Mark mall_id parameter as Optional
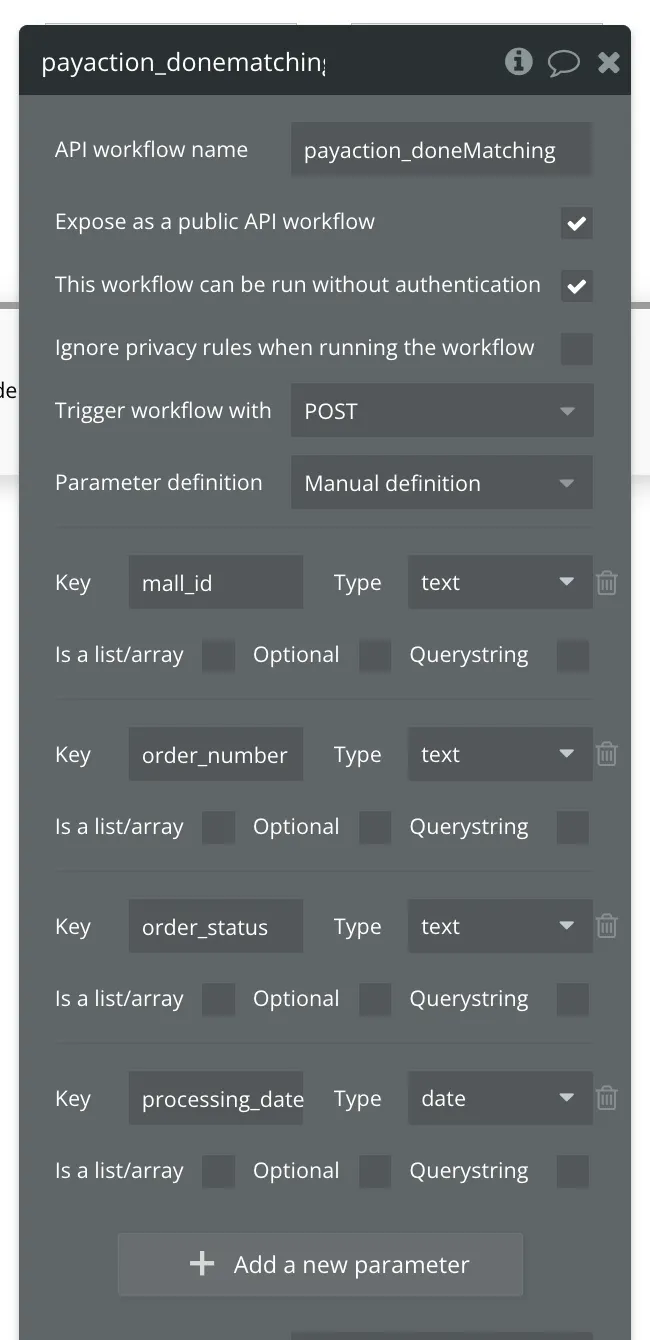Viewport: 650px width, 1340px height. point(375,656)
